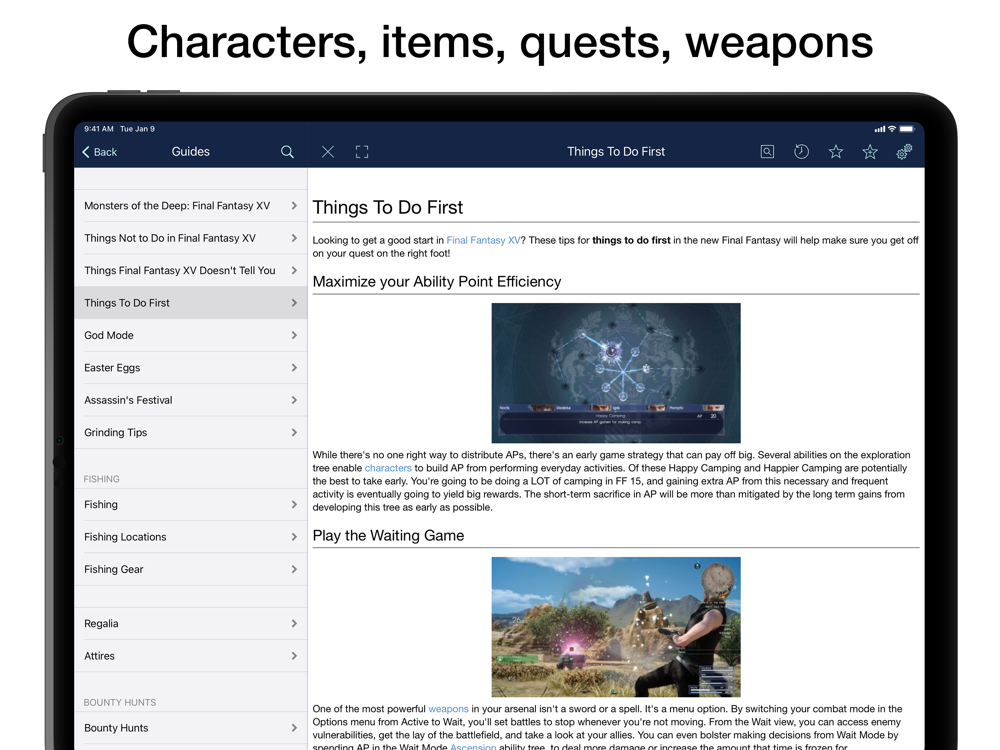Click the BOUNTY HUNTS section header

point(120,703)
